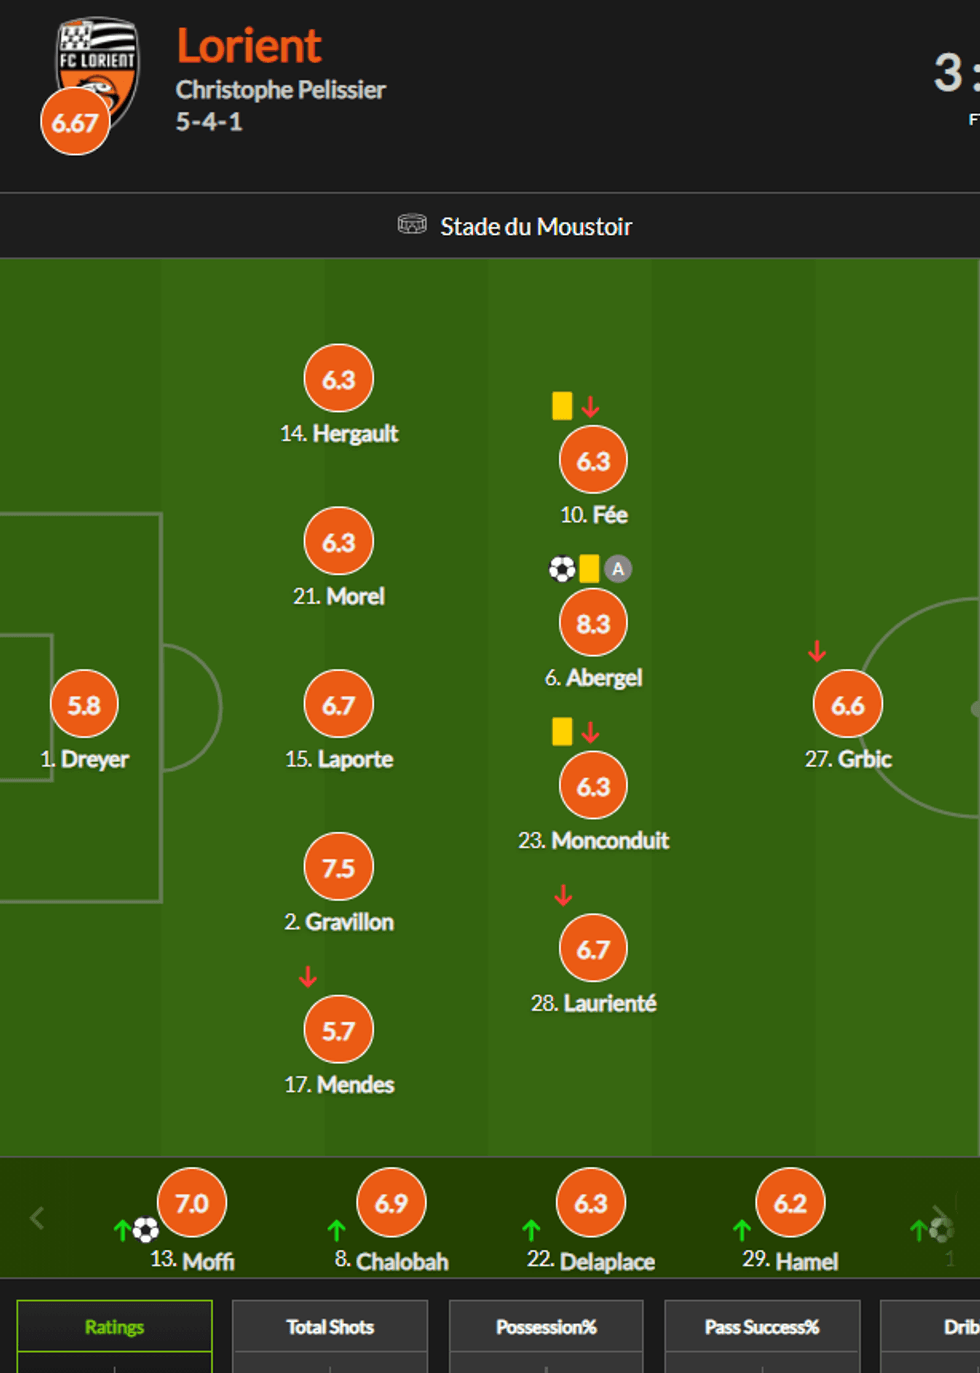Click the substitution arrow above Grbic

click(817, 652)
